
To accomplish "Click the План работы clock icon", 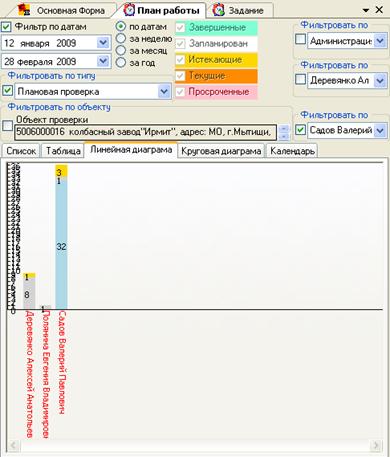I will pos(129,10).
